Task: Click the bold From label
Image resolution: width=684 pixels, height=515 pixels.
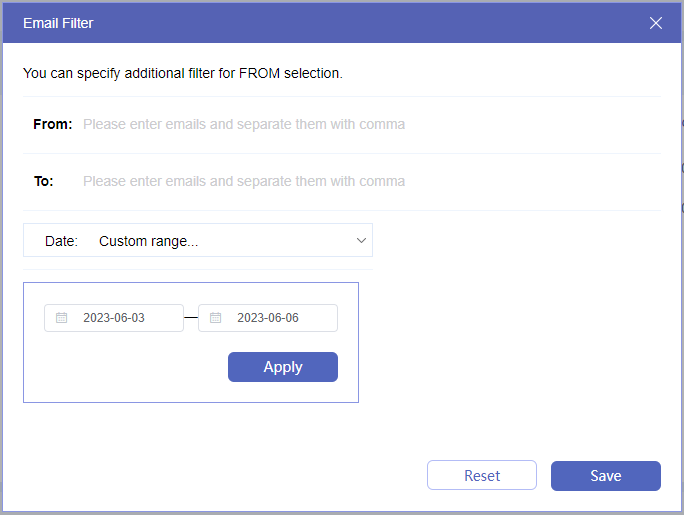Action: [x=52, y=125]
